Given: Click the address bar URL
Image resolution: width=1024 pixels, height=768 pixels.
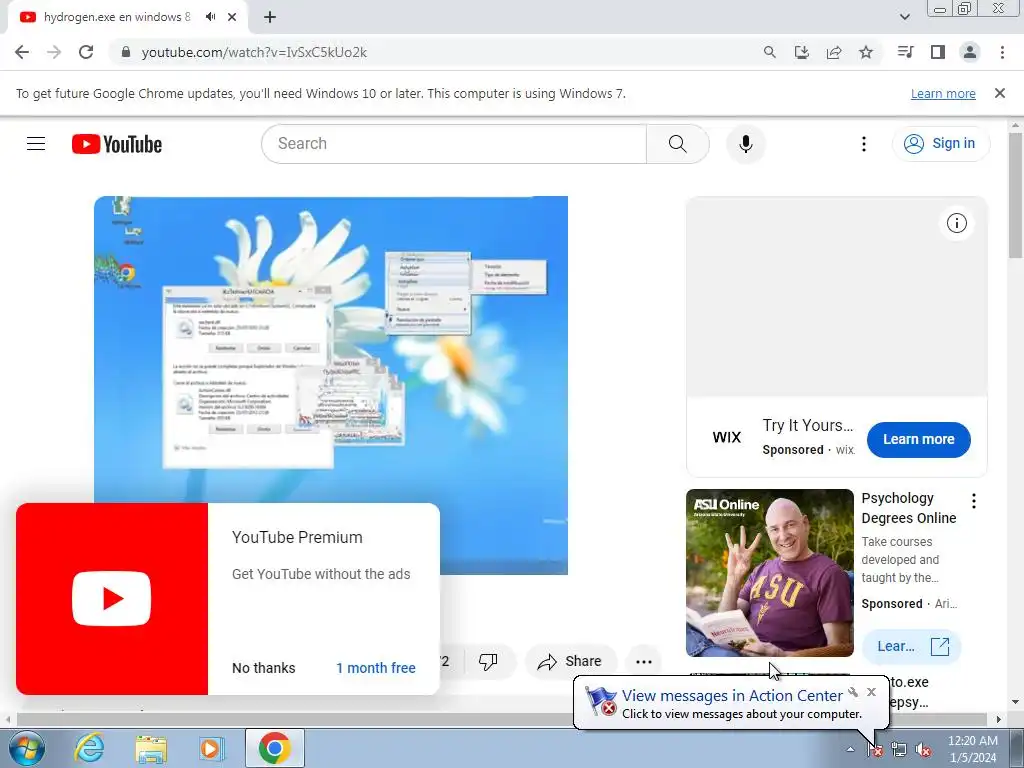Looking at the screenshot, I should point(254,52).
